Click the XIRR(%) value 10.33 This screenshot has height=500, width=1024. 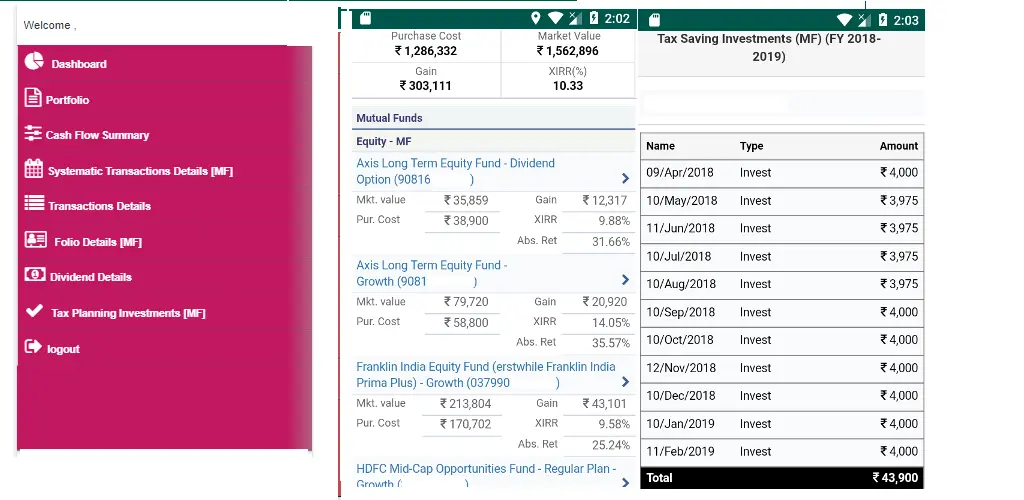[x=568, y=86]
